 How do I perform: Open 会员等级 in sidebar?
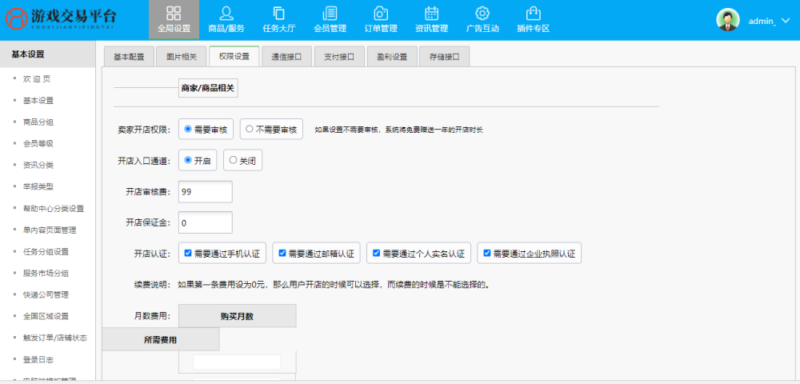(38, 143)
